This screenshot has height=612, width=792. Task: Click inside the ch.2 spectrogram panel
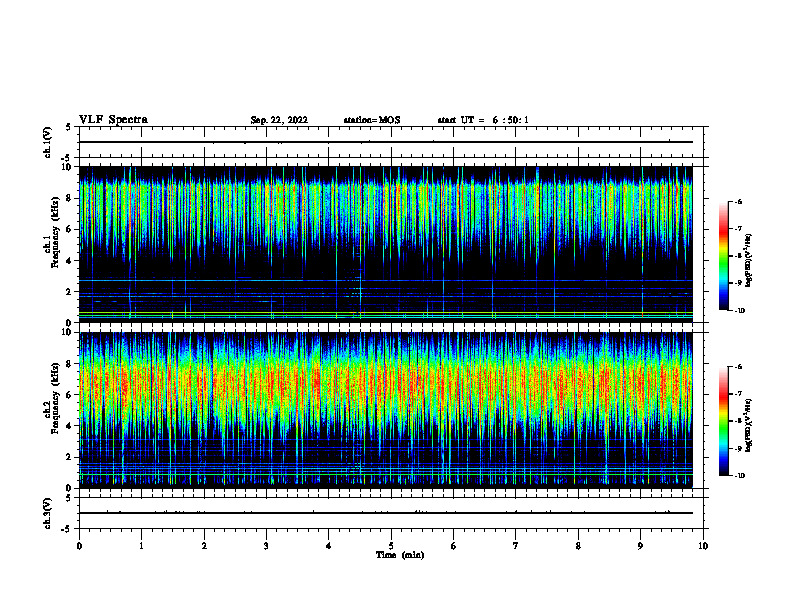(386, 410)
